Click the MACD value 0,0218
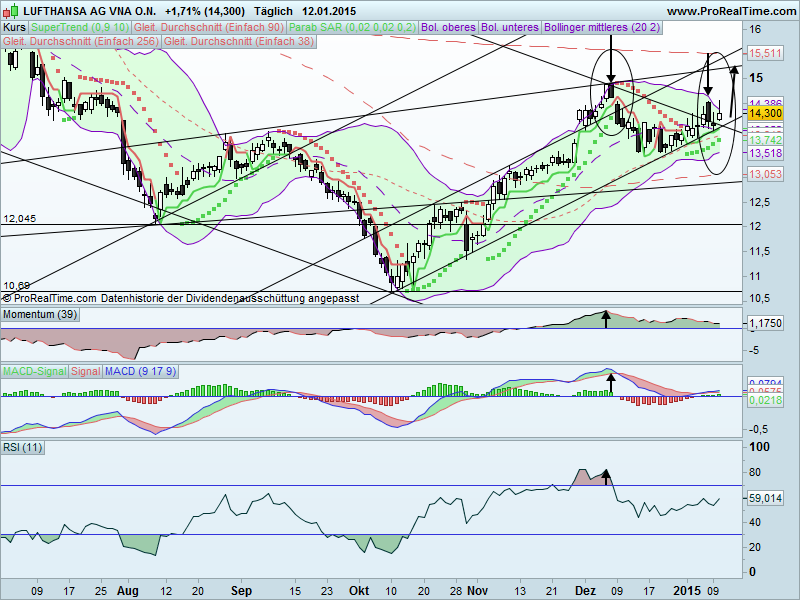This screenshot has height=600, width=800. click(x=765, y=401)
